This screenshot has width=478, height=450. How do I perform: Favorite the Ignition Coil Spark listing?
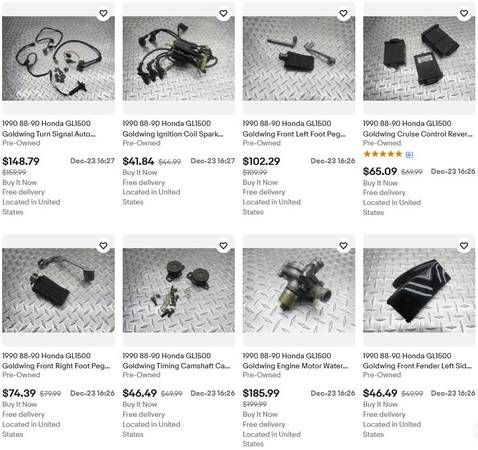(223, 13)
